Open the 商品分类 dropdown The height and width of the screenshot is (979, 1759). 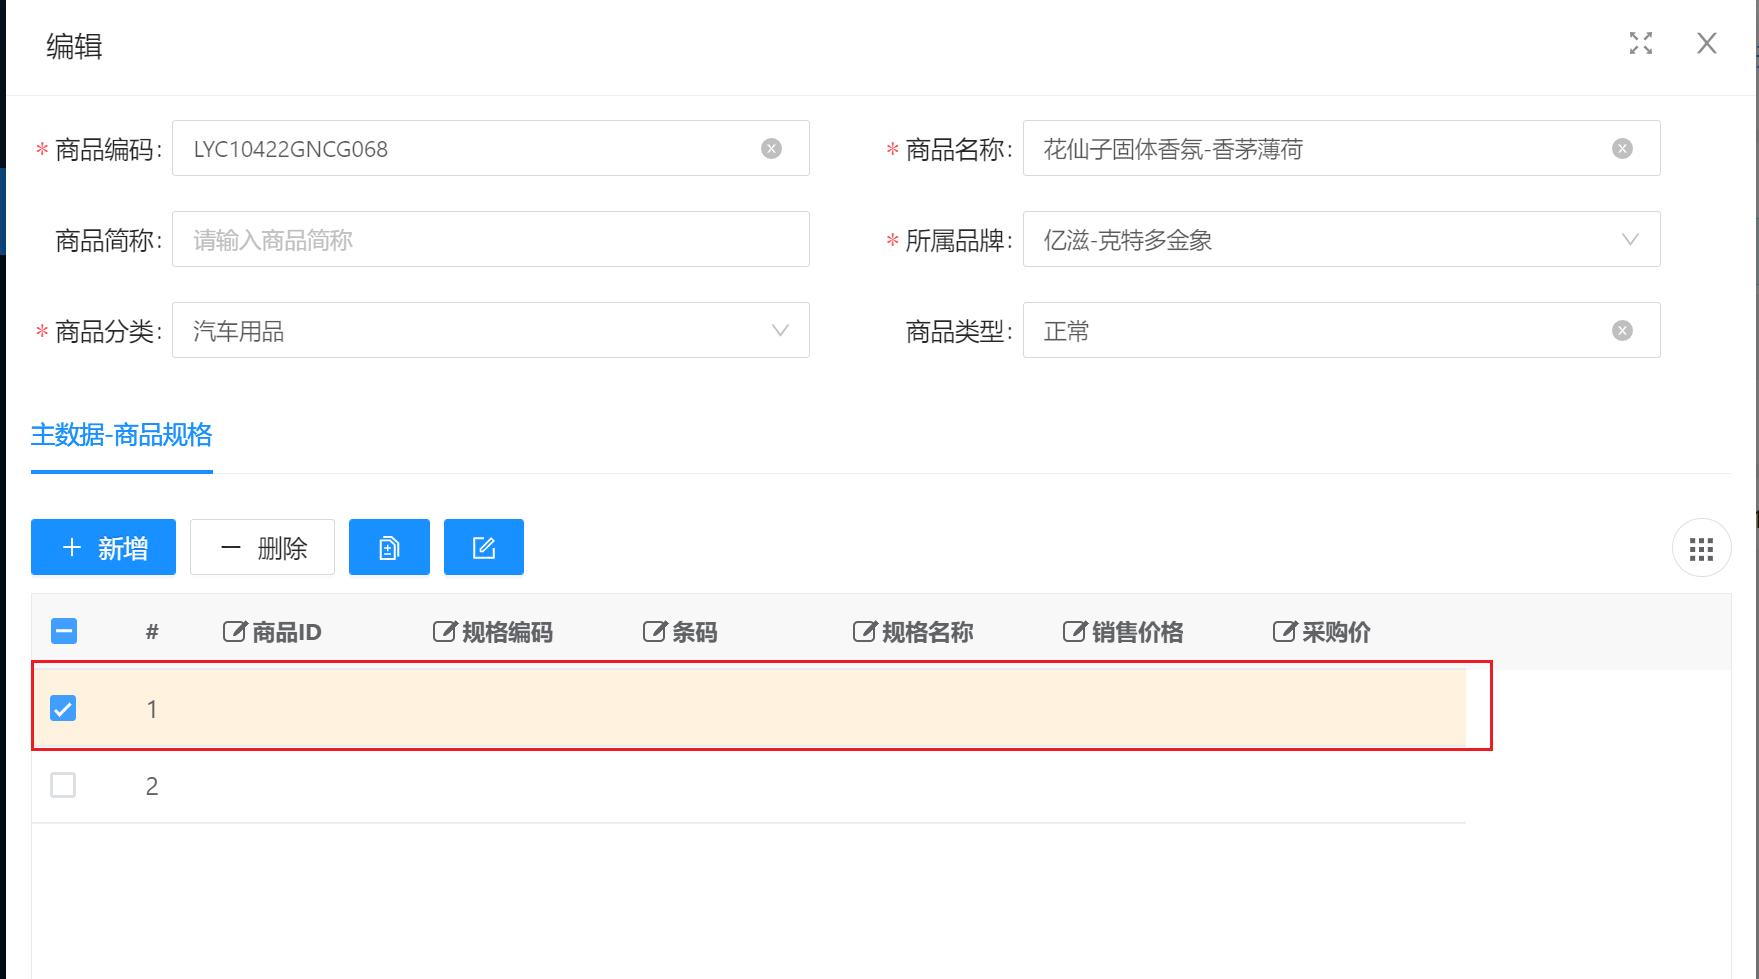490,330
